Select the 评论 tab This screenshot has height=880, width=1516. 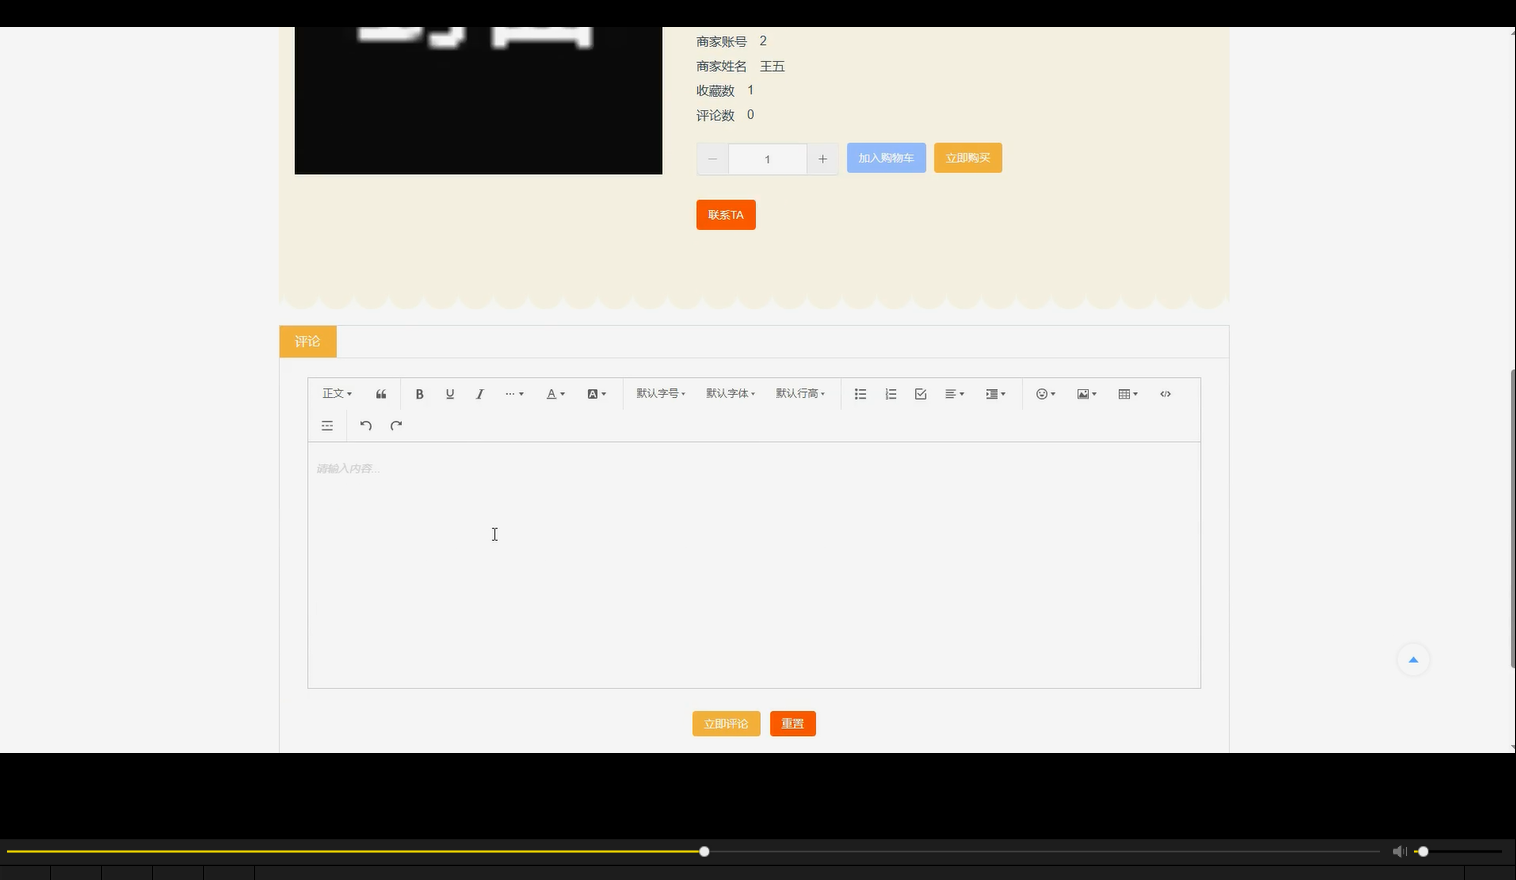tap(308, 341)
